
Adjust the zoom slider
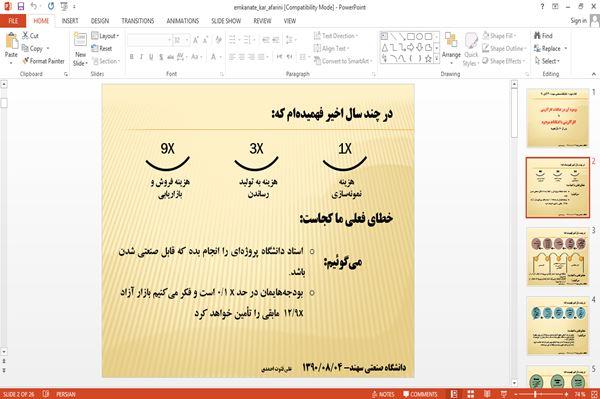pos(535,394)
